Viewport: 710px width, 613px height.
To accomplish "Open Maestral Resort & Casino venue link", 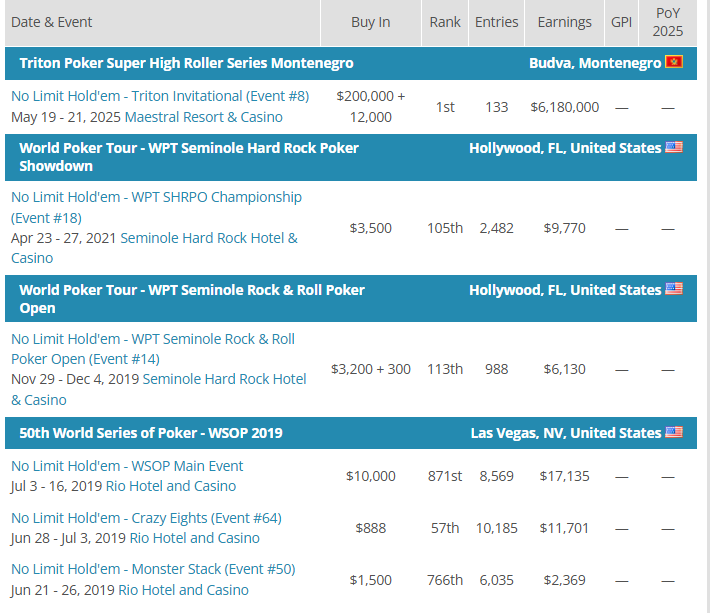I will (x=204, y=117).
